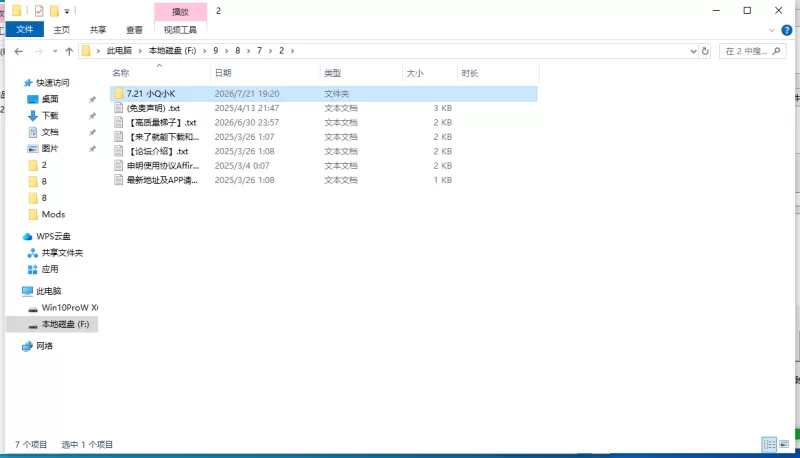This screenshot has height=458, width=800.
Task: Expand the chevron after 此电脑 breadcrumb
Action: coord(140,51)
